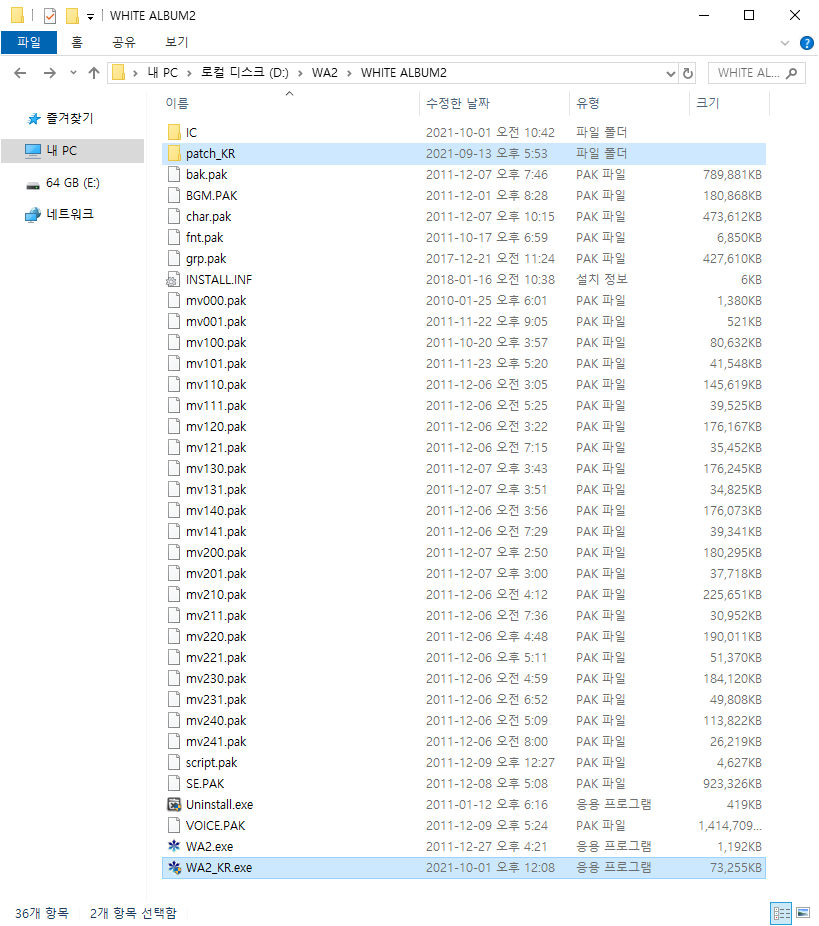Select the BGM.PAK file icon
Screen dimensions: 819x926
[174, 195]
